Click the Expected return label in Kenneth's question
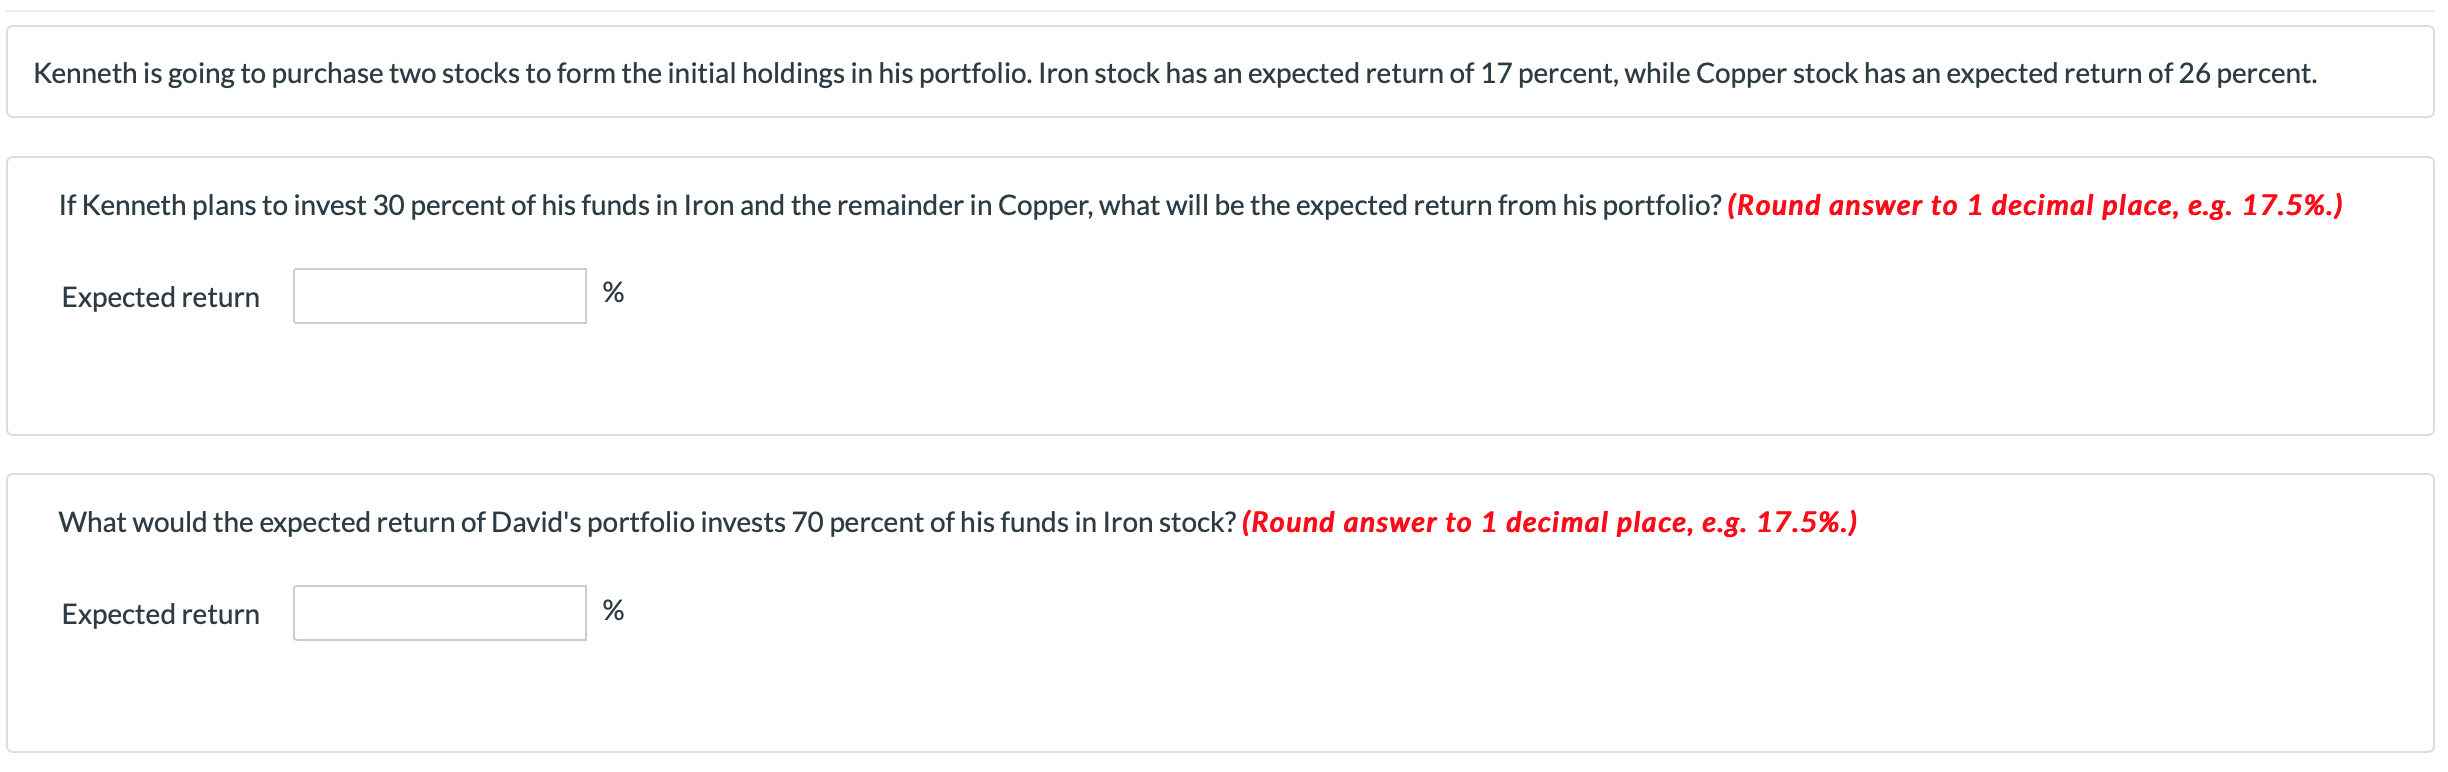The width and height of the screenshot is (2448, 772). click(x=160, y=297)
